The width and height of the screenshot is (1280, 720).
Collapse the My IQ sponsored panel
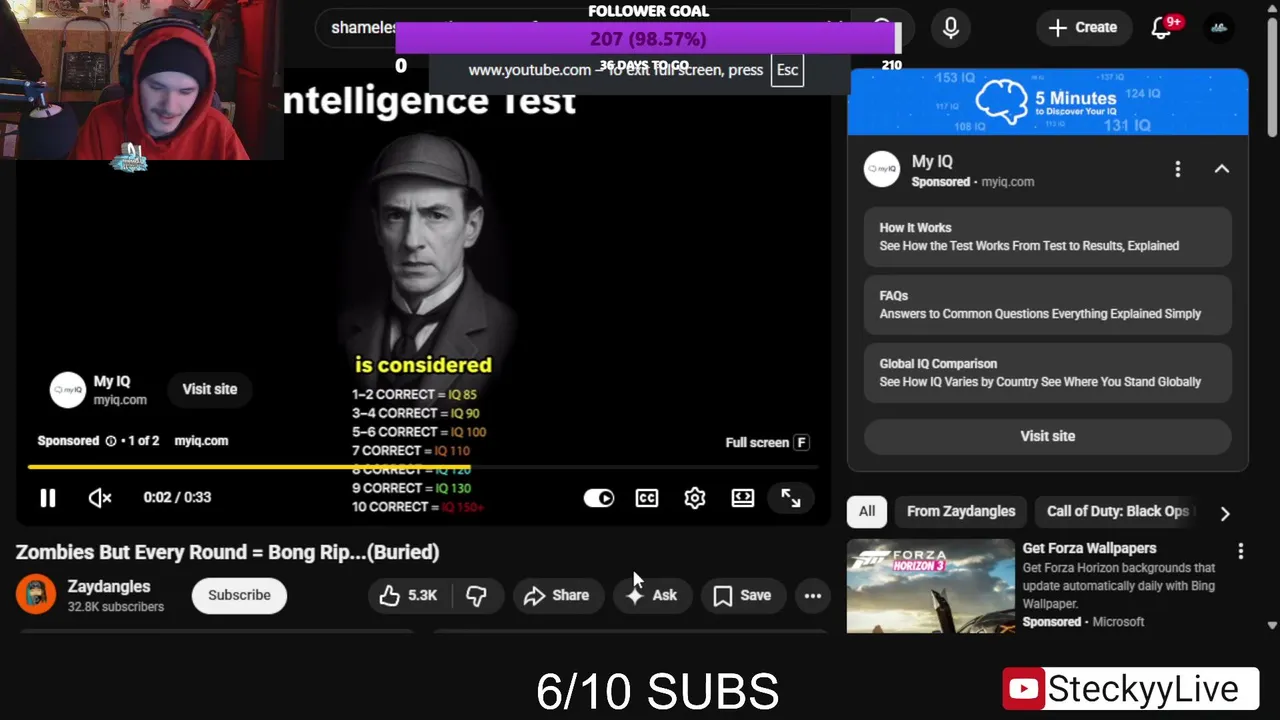pyautogui.click(x=1222, y=169)
